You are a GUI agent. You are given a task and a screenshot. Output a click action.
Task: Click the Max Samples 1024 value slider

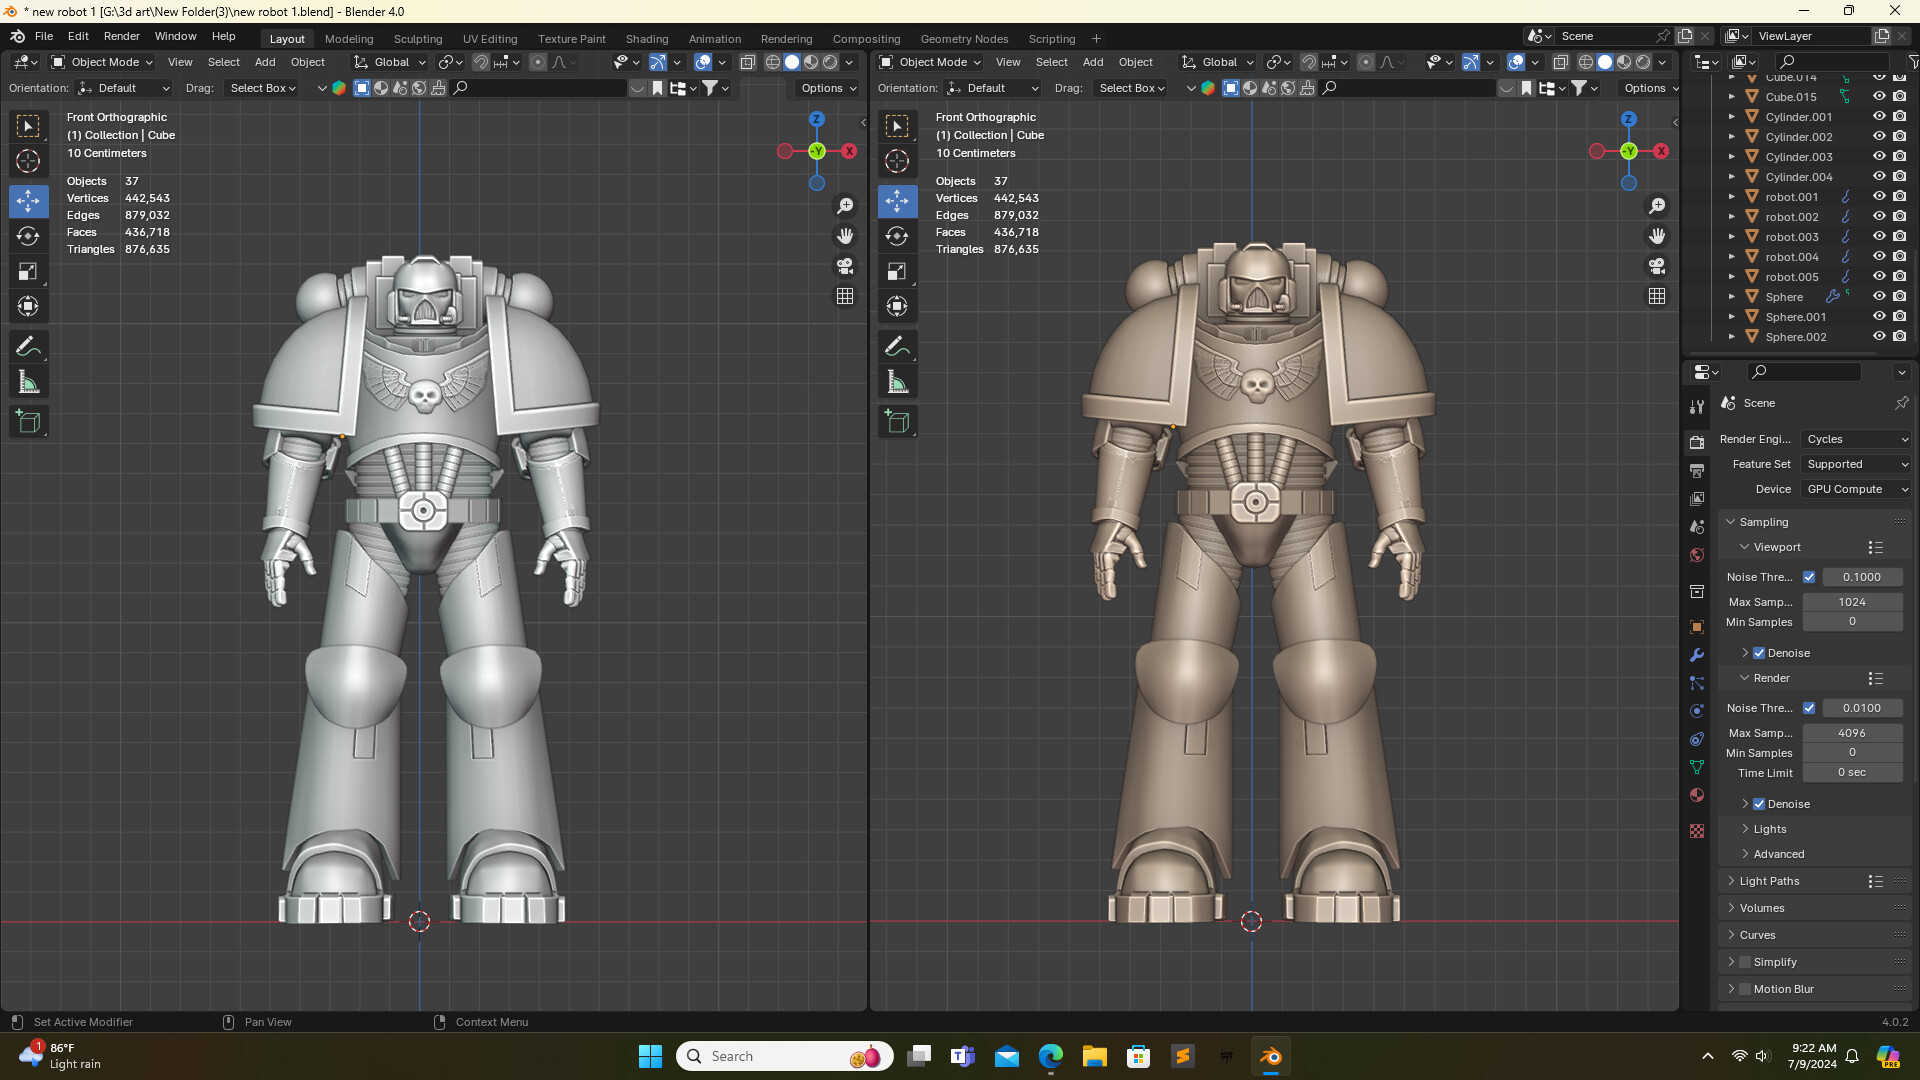click(x=1853, y=601)
